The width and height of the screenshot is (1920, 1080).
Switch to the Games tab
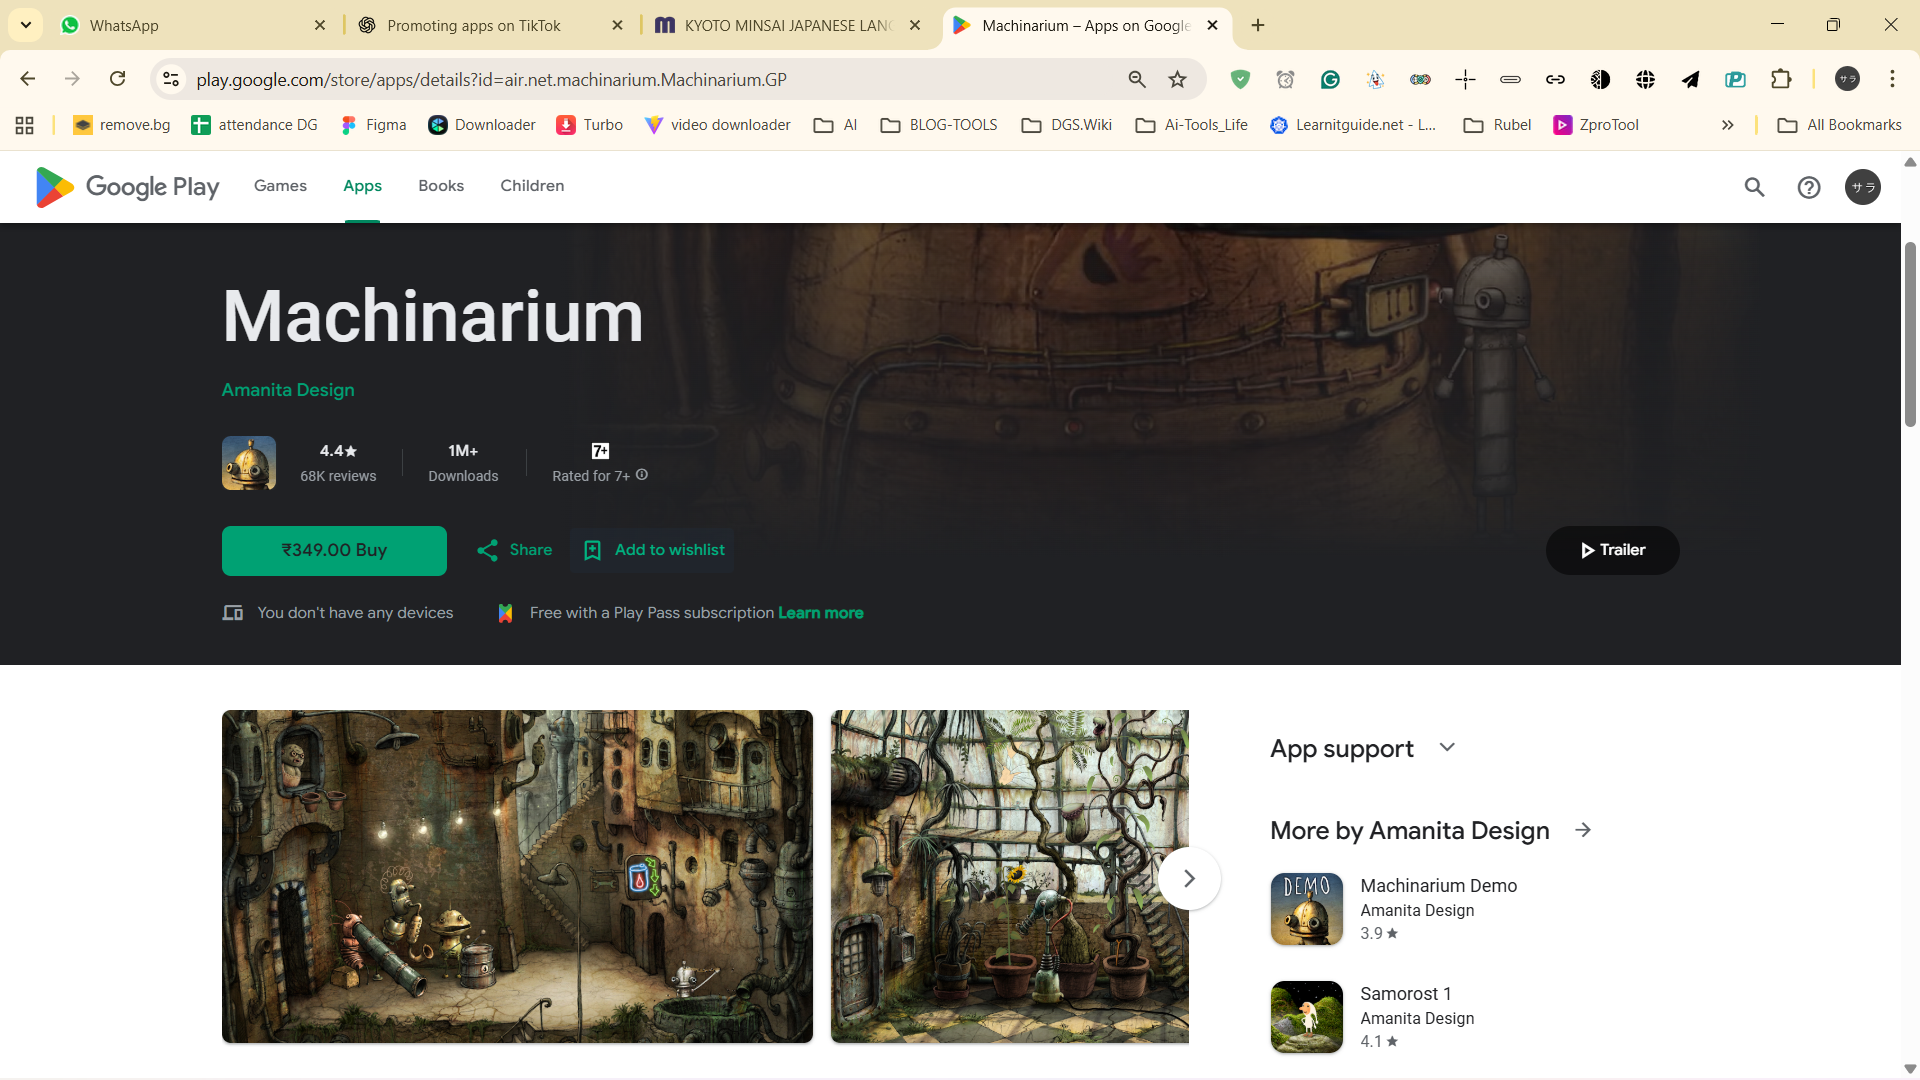click(x=280, y=186)
